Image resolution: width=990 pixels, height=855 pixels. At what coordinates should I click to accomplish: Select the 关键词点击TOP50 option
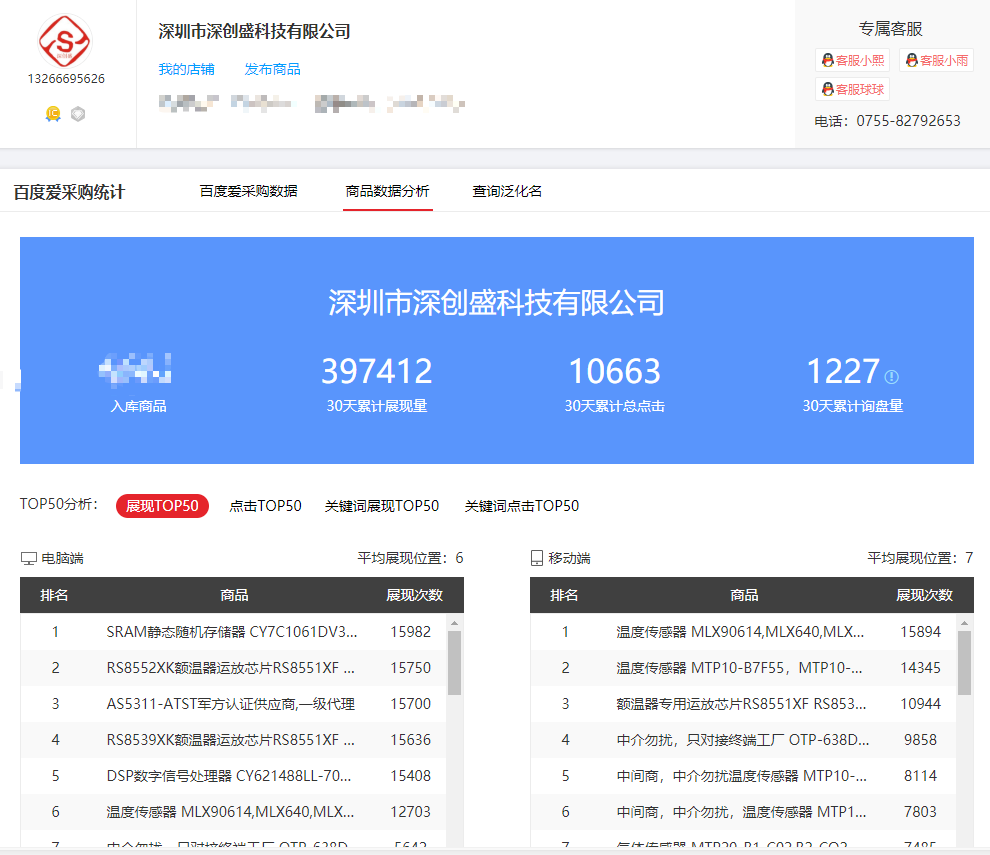click(x=519, y=506)
